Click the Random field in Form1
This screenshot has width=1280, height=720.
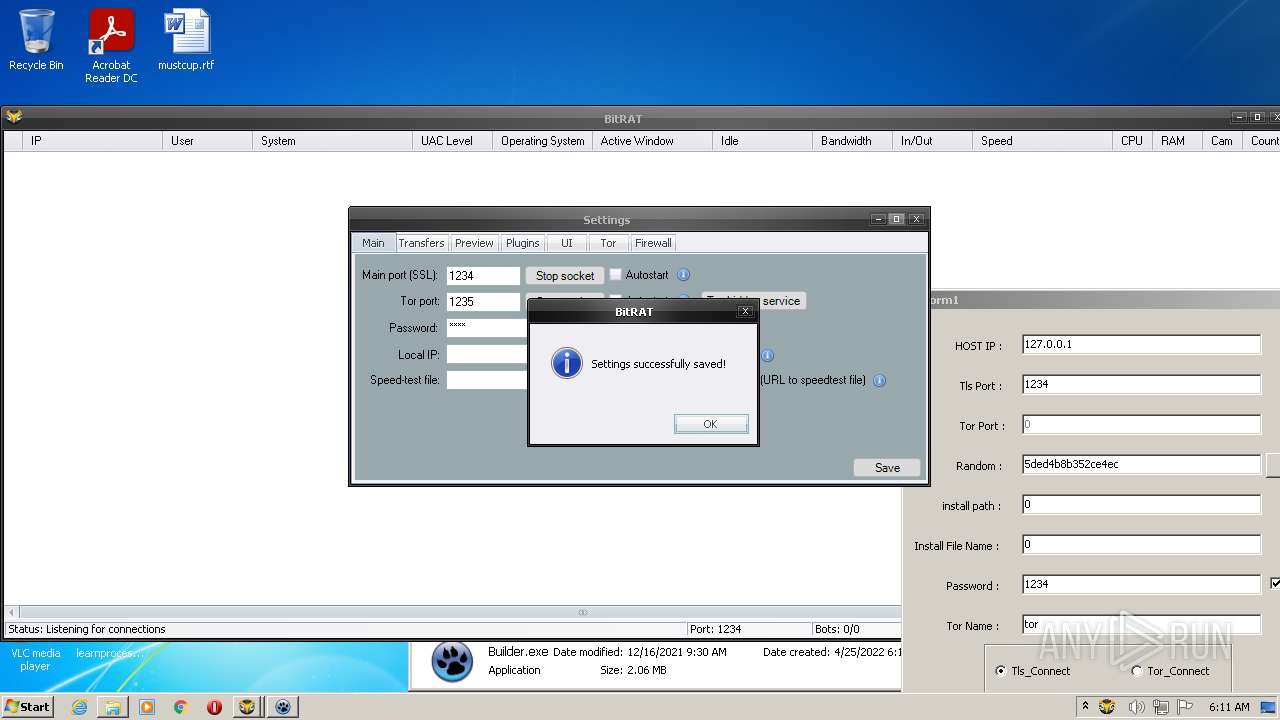coord(1141,464)
